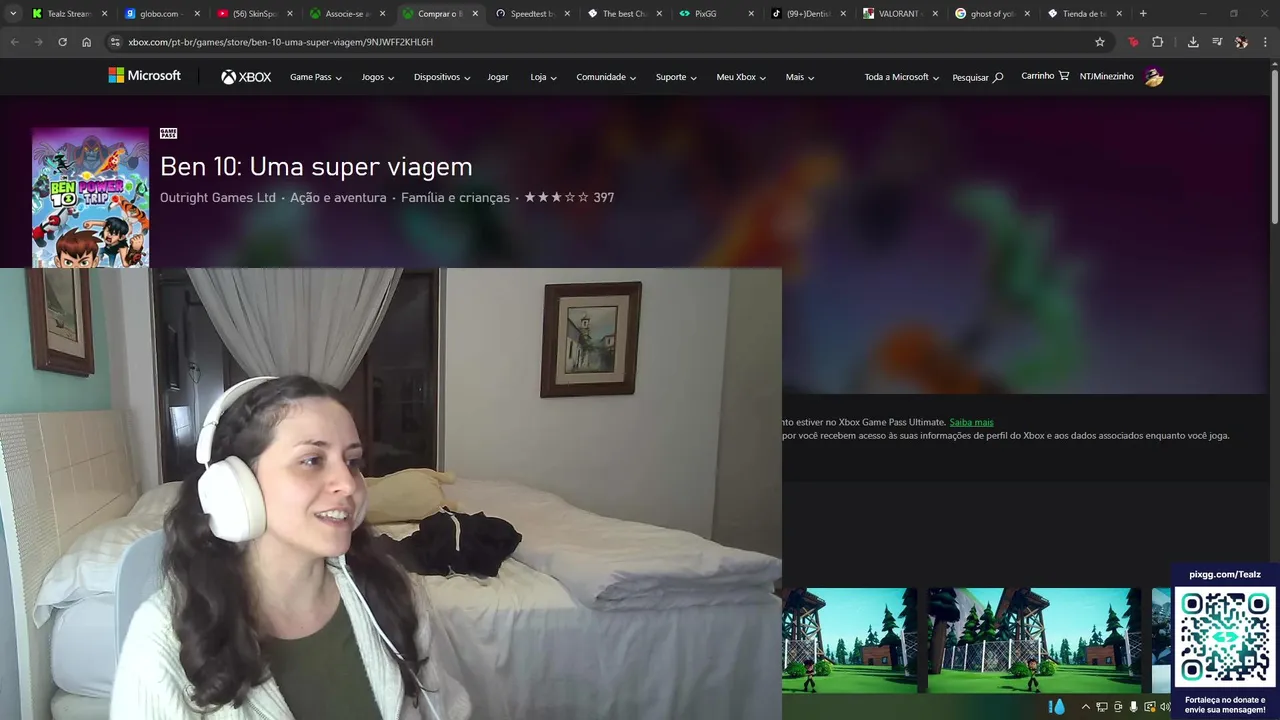Viewport: 1280px width, 720px height.
Task: Expand Mais menu
Action: click(800, 77)
